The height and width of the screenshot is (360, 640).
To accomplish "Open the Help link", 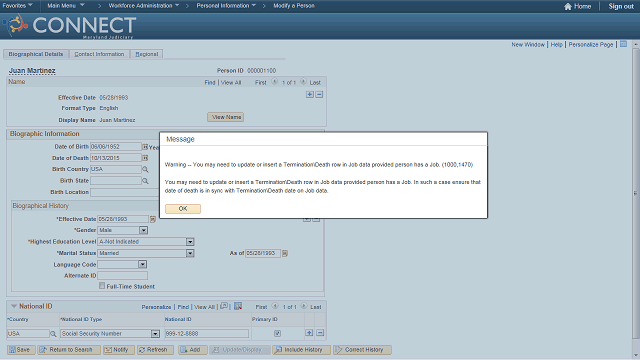I will 556,44.
